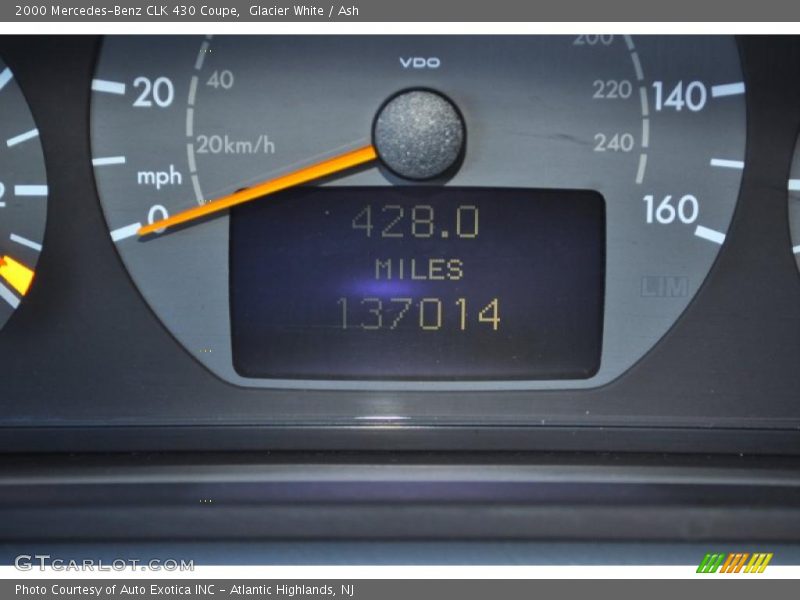Click the GTCarLot.com watermark logo
This screenshot has height=600, width=800.
click(x=104, y=563)
